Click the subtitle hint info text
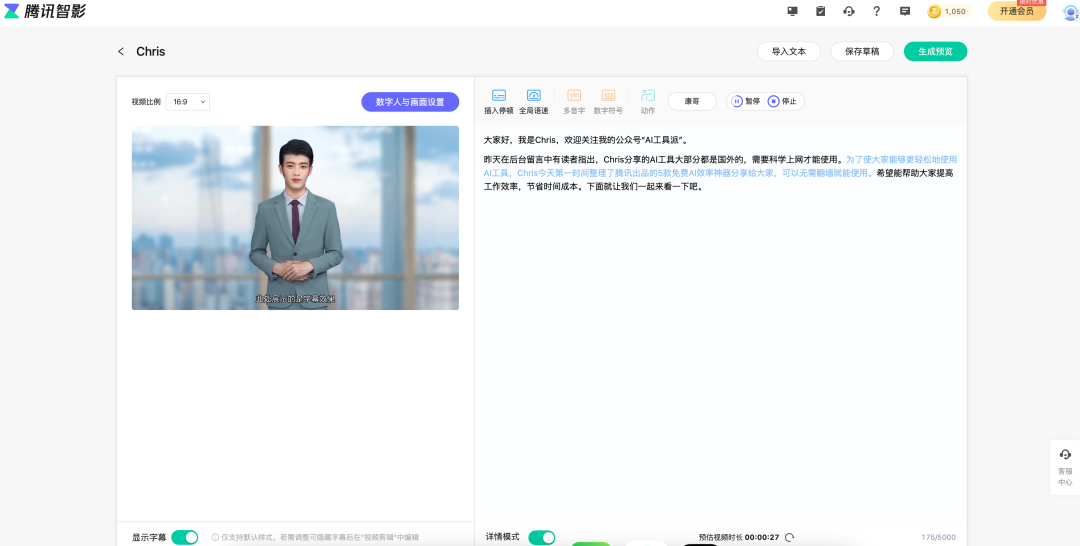The width and height of the screenshot is (1080, 546). point(315,537)
